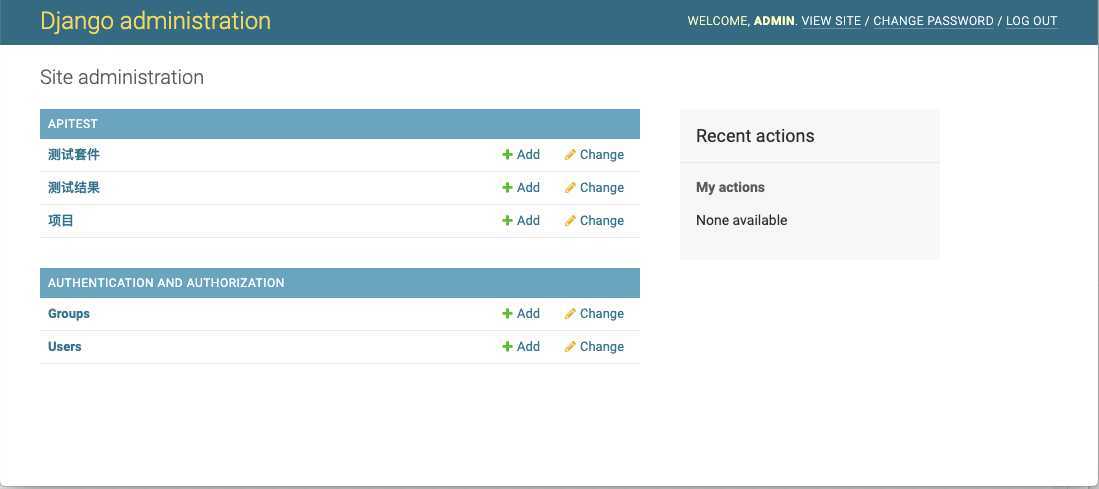1099x489 pixels.
Task: Open the Groups model link
Action: coord(69,314)
